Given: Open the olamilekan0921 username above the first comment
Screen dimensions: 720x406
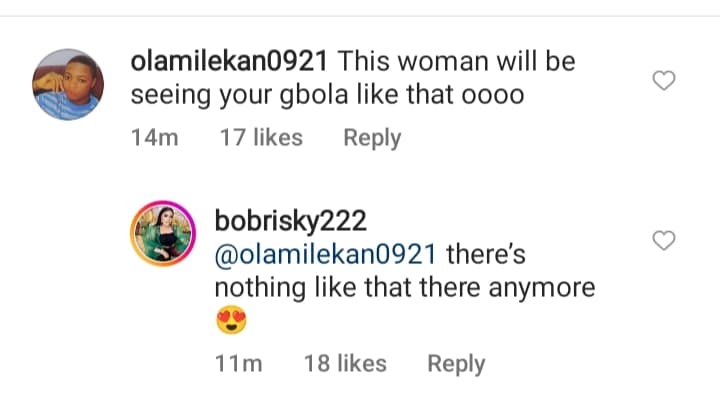Looking at the screenshot, I should tap(230, 60).
